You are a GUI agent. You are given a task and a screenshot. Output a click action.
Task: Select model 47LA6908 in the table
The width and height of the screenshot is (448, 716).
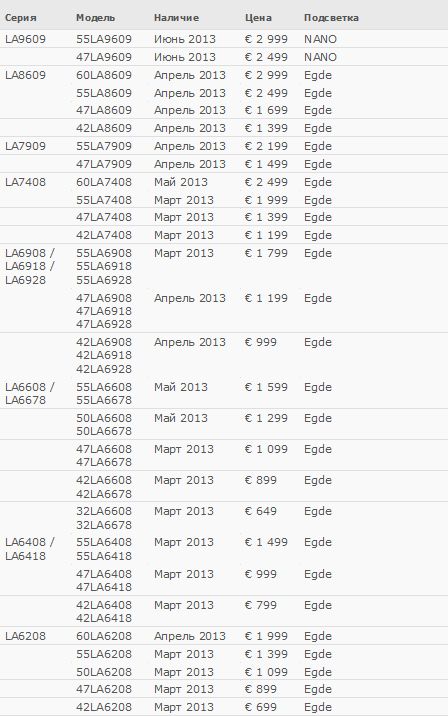point(104,298)
